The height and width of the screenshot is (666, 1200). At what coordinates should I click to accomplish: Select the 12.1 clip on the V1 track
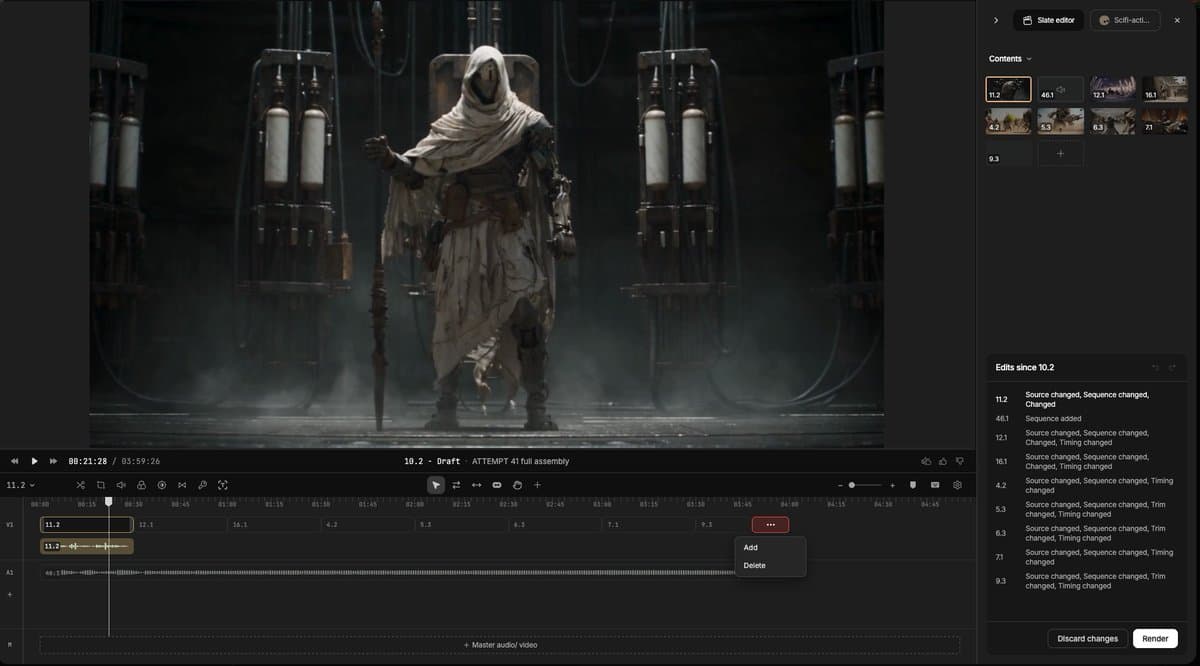click(181, 524)
